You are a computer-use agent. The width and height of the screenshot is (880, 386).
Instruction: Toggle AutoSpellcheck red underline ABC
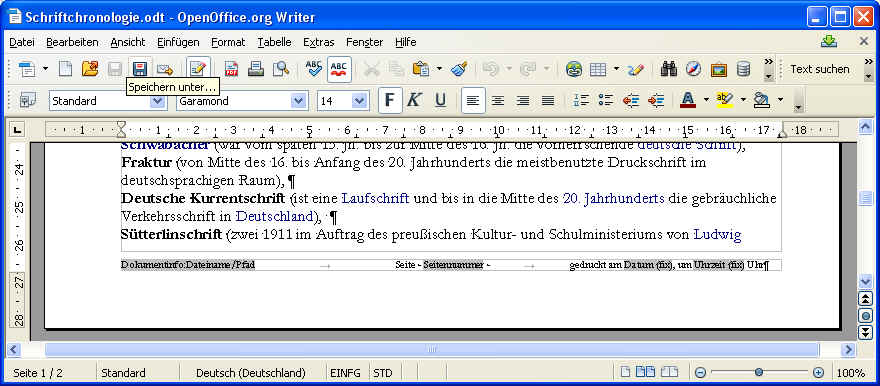(339, 69)
